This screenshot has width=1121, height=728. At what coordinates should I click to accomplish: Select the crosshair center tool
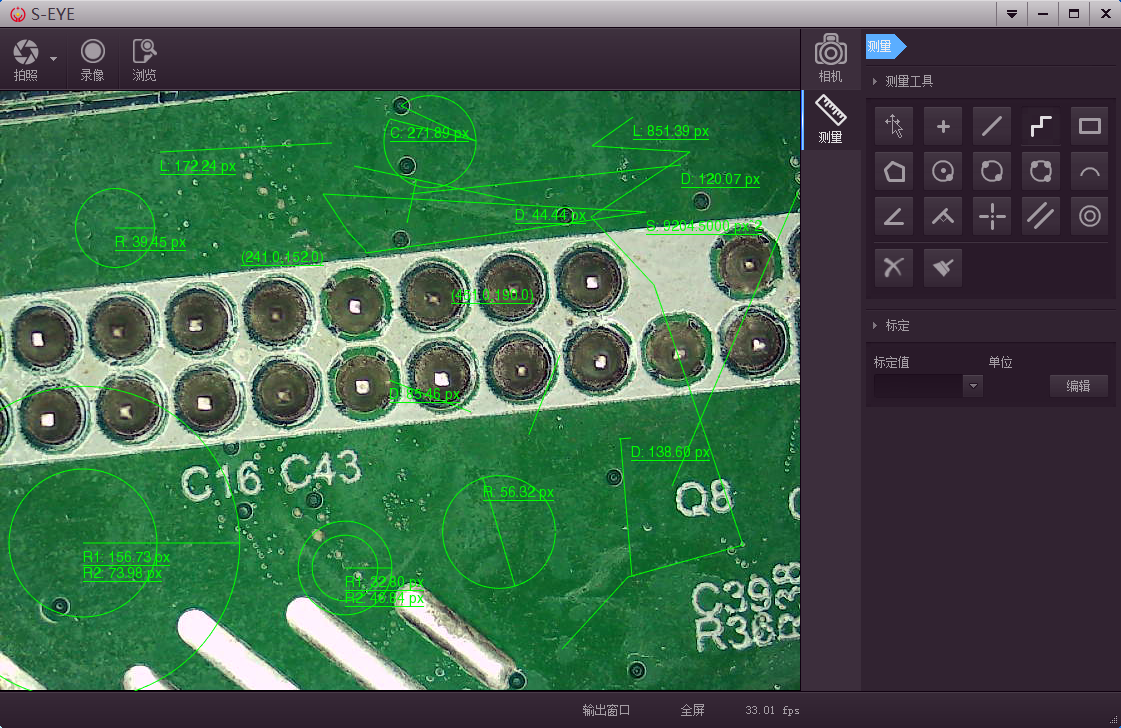992,216
